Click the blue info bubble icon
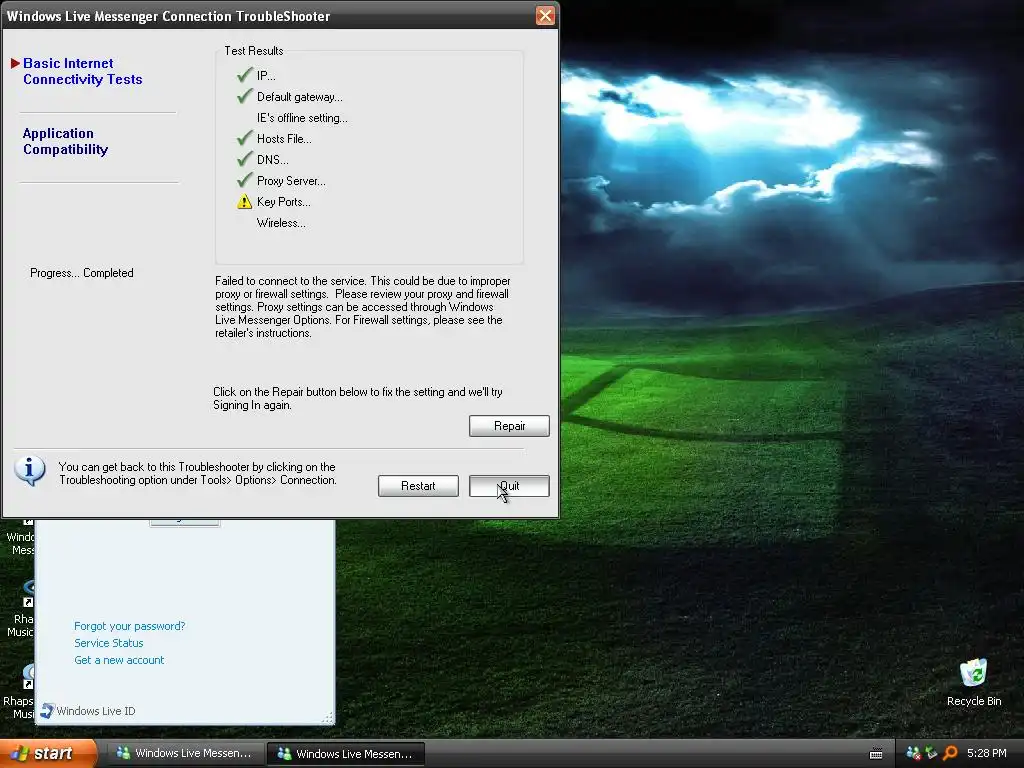This screenshot has height=768, width=1024. pos(30,471)
